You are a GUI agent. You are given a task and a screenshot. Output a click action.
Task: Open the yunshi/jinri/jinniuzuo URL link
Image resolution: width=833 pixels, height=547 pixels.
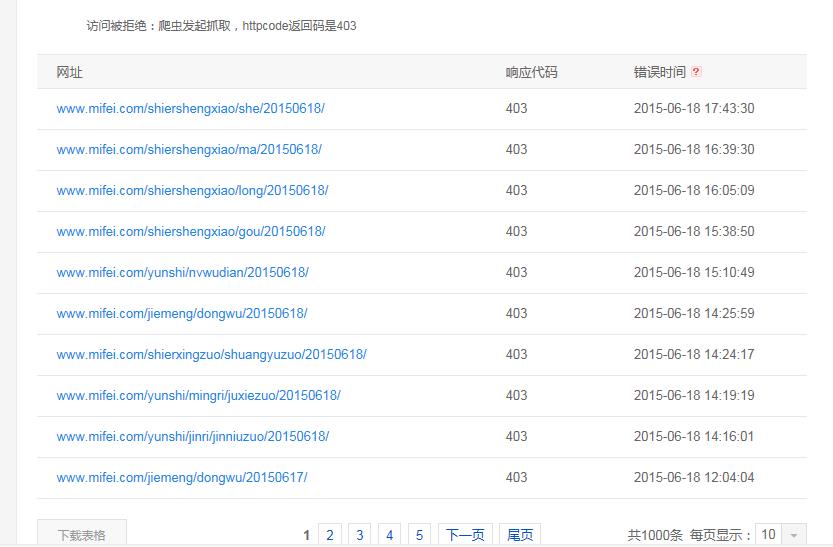click(192, 436)
